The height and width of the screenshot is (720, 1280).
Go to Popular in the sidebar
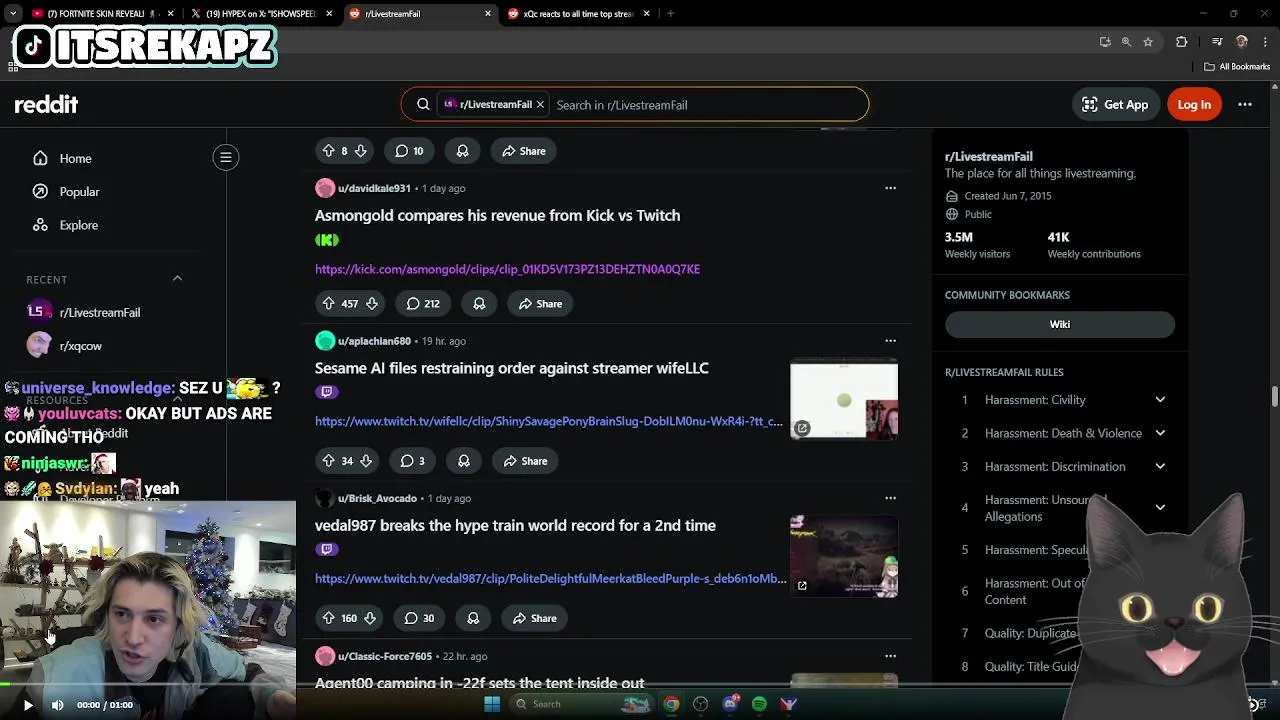pyautogui.click(x=79, y=191)
